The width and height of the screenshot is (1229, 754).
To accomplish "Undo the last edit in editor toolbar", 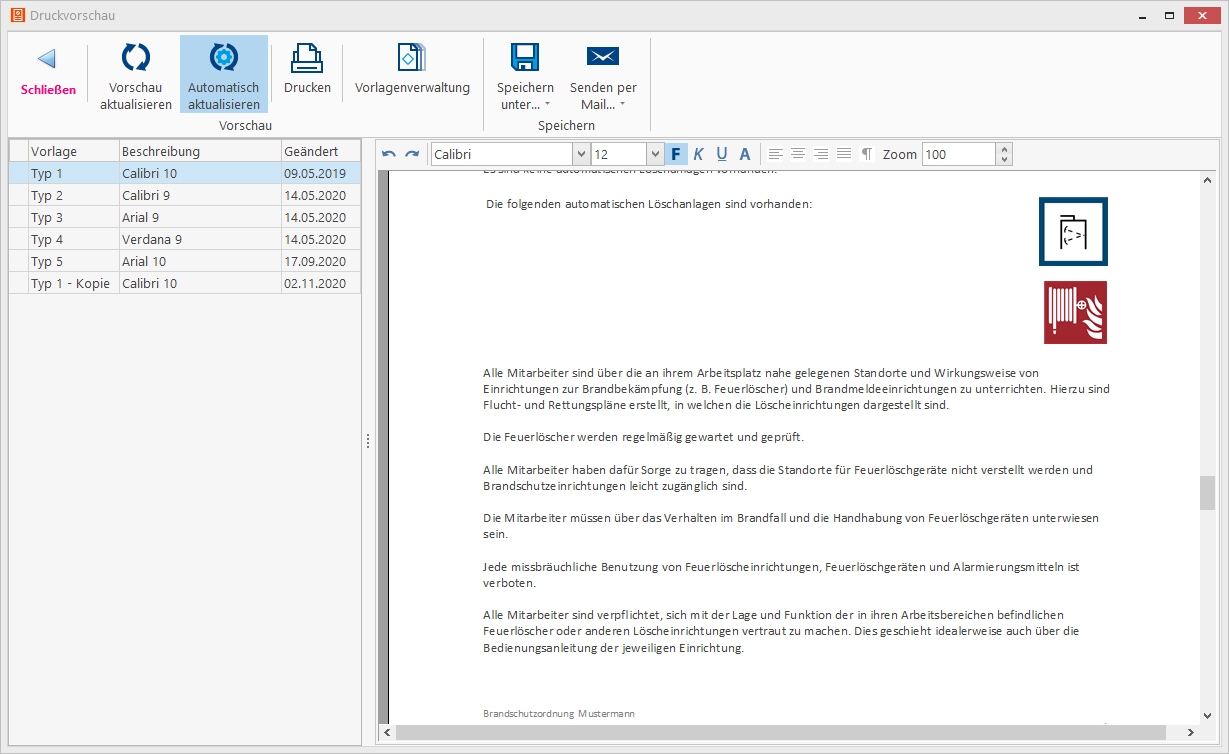I will tap(389, 154).
